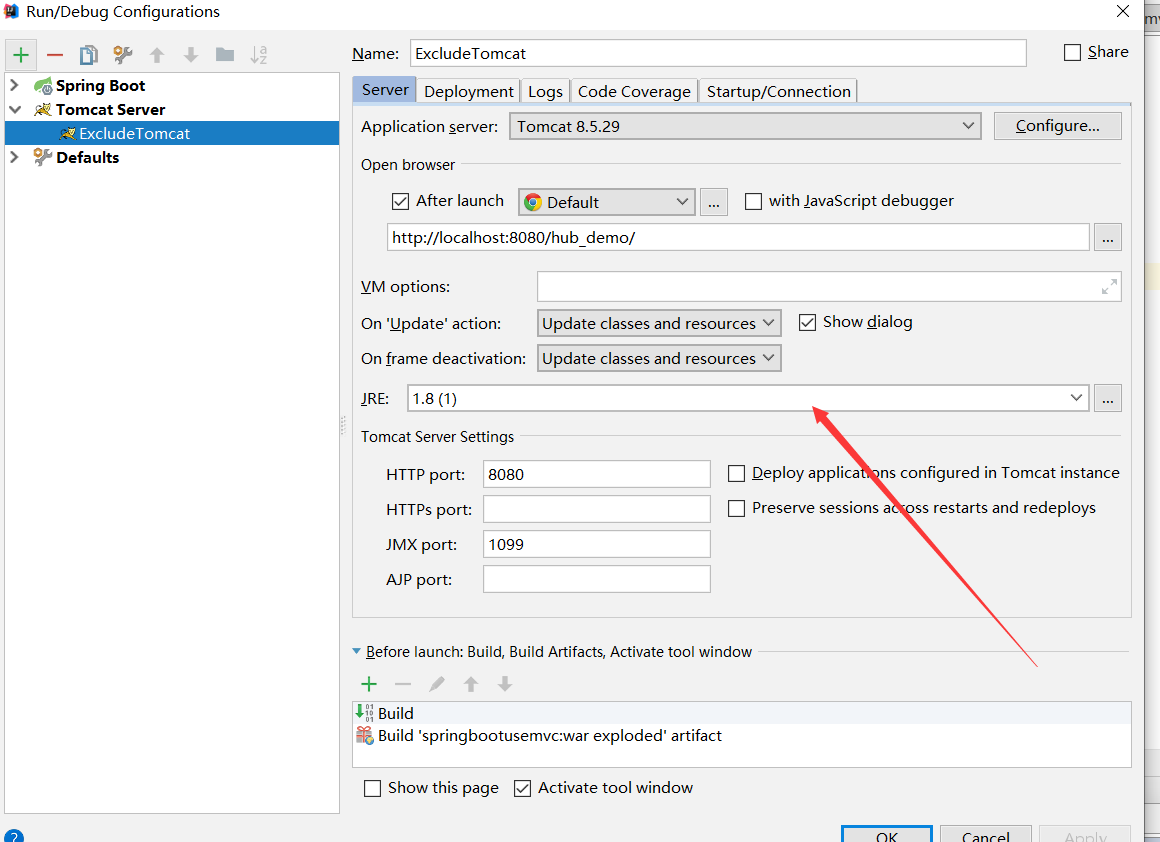Select the Build before-launch task row
This screenshot has height=842, width=1160.
coord(742,713)
